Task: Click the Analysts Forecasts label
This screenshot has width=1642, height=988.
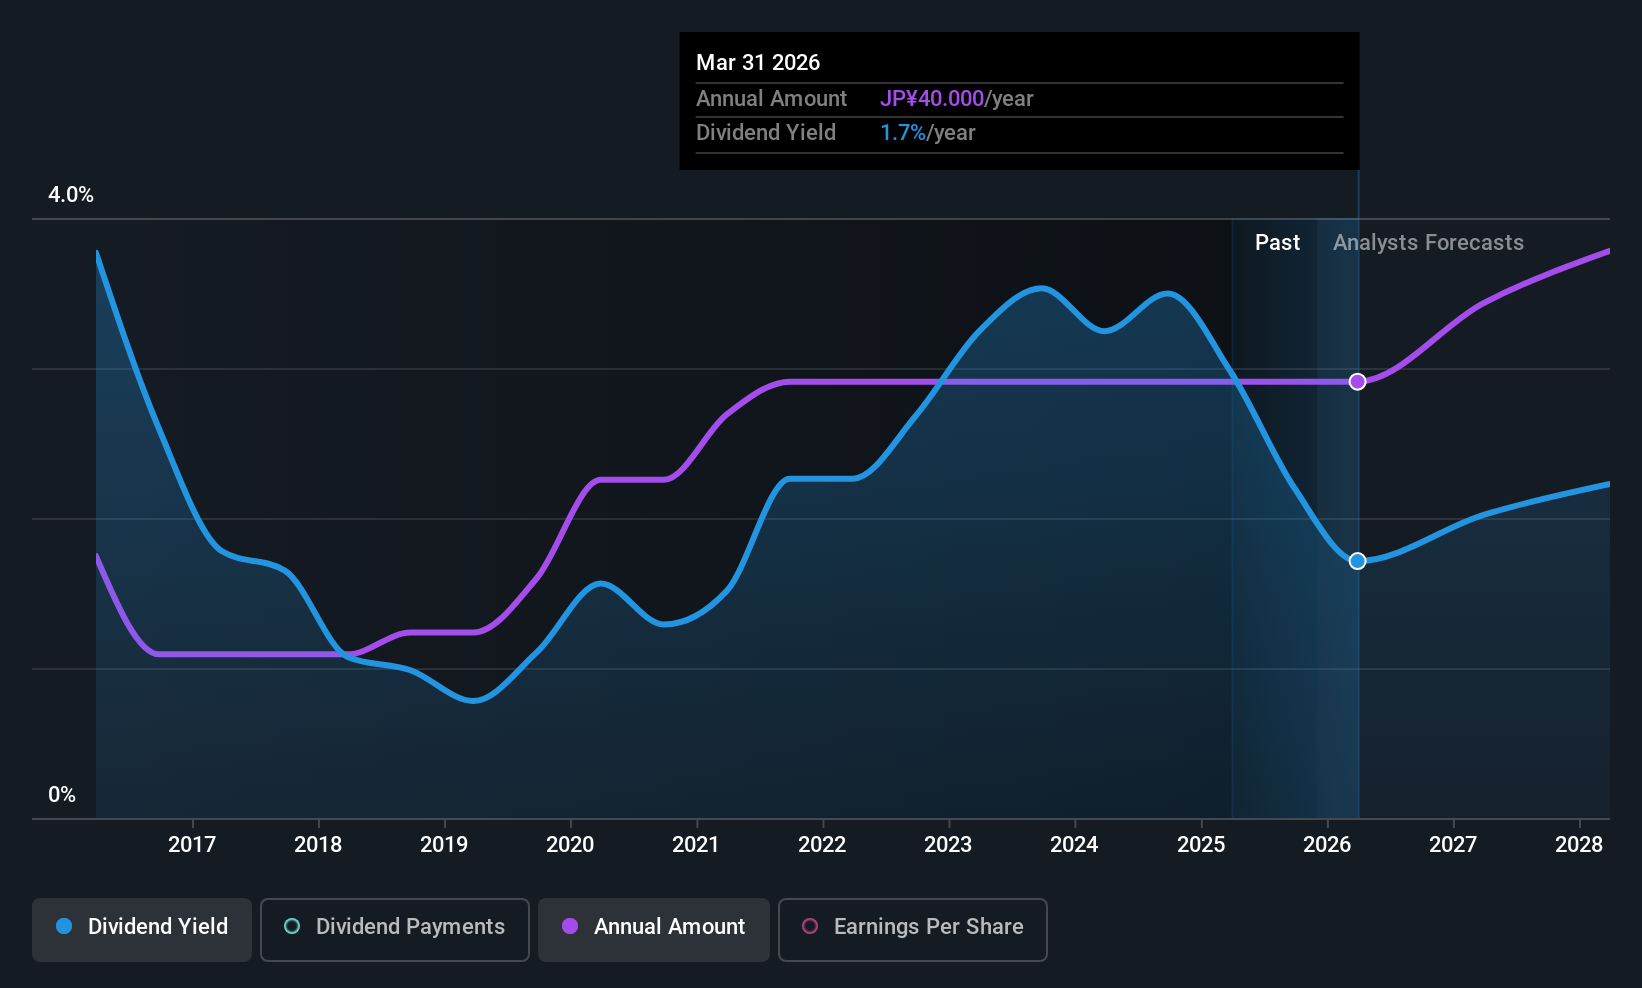Action: coord(1428,243)
